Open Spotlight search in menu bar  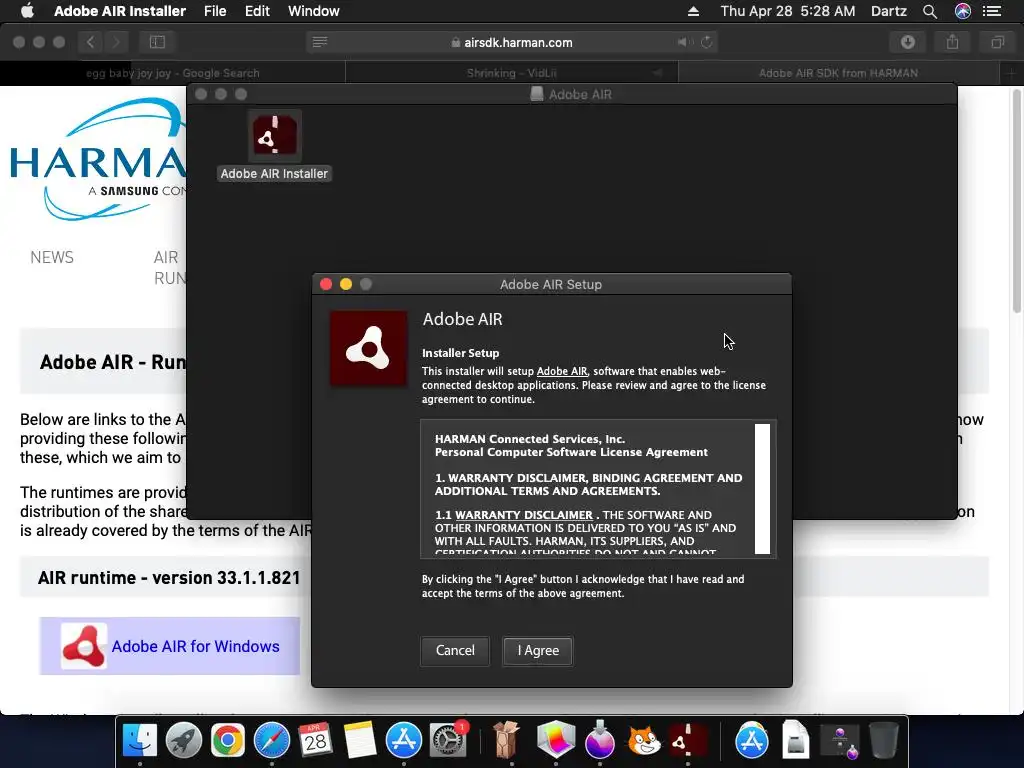pos(930,11)
